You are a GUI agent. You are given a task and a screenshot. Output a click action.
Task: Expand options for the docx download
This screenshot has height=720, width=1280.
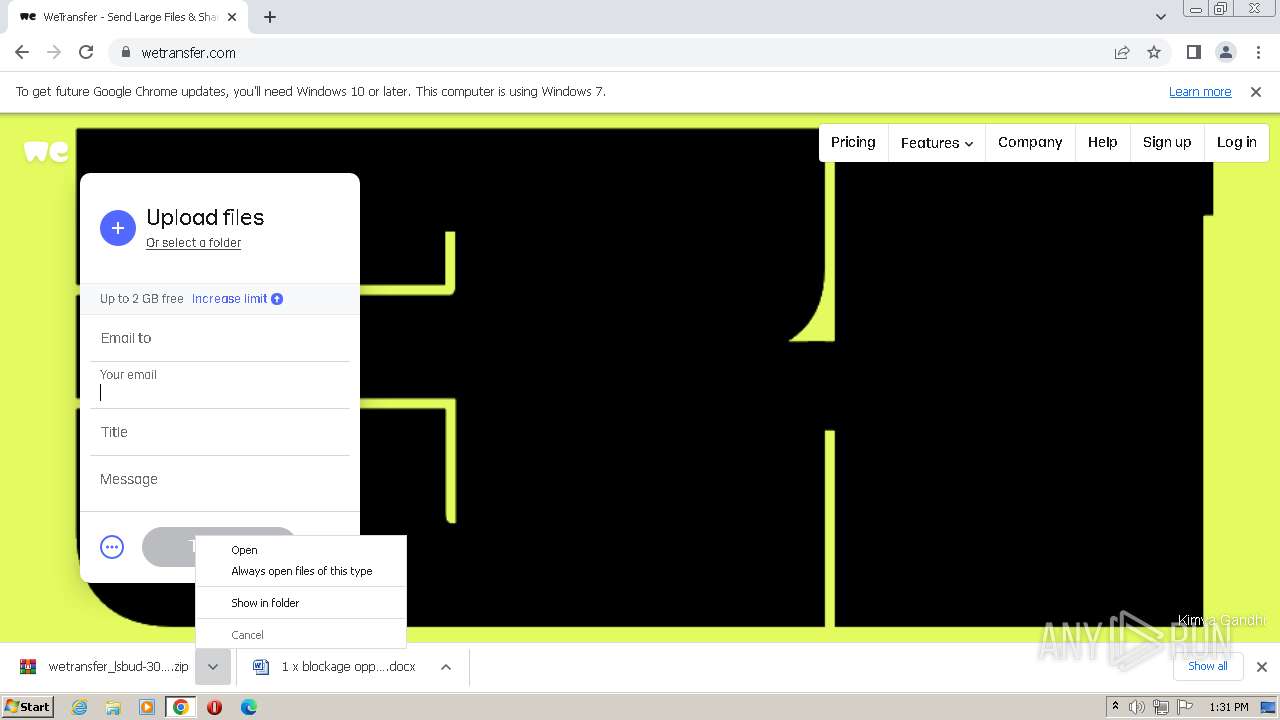click(x=446, y=667)
